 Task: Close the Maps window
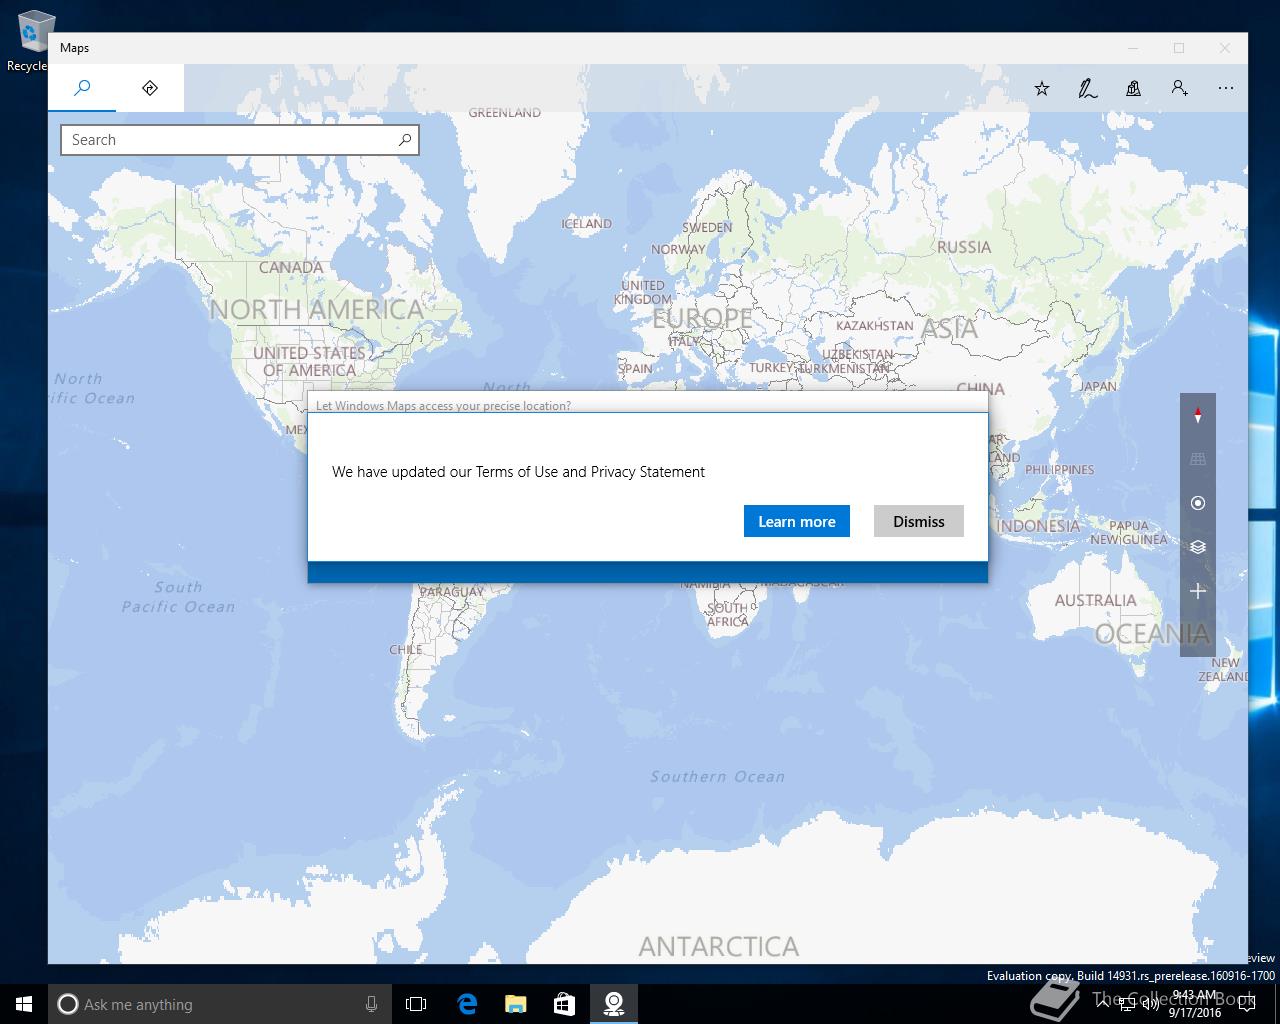click(1225, 48)
